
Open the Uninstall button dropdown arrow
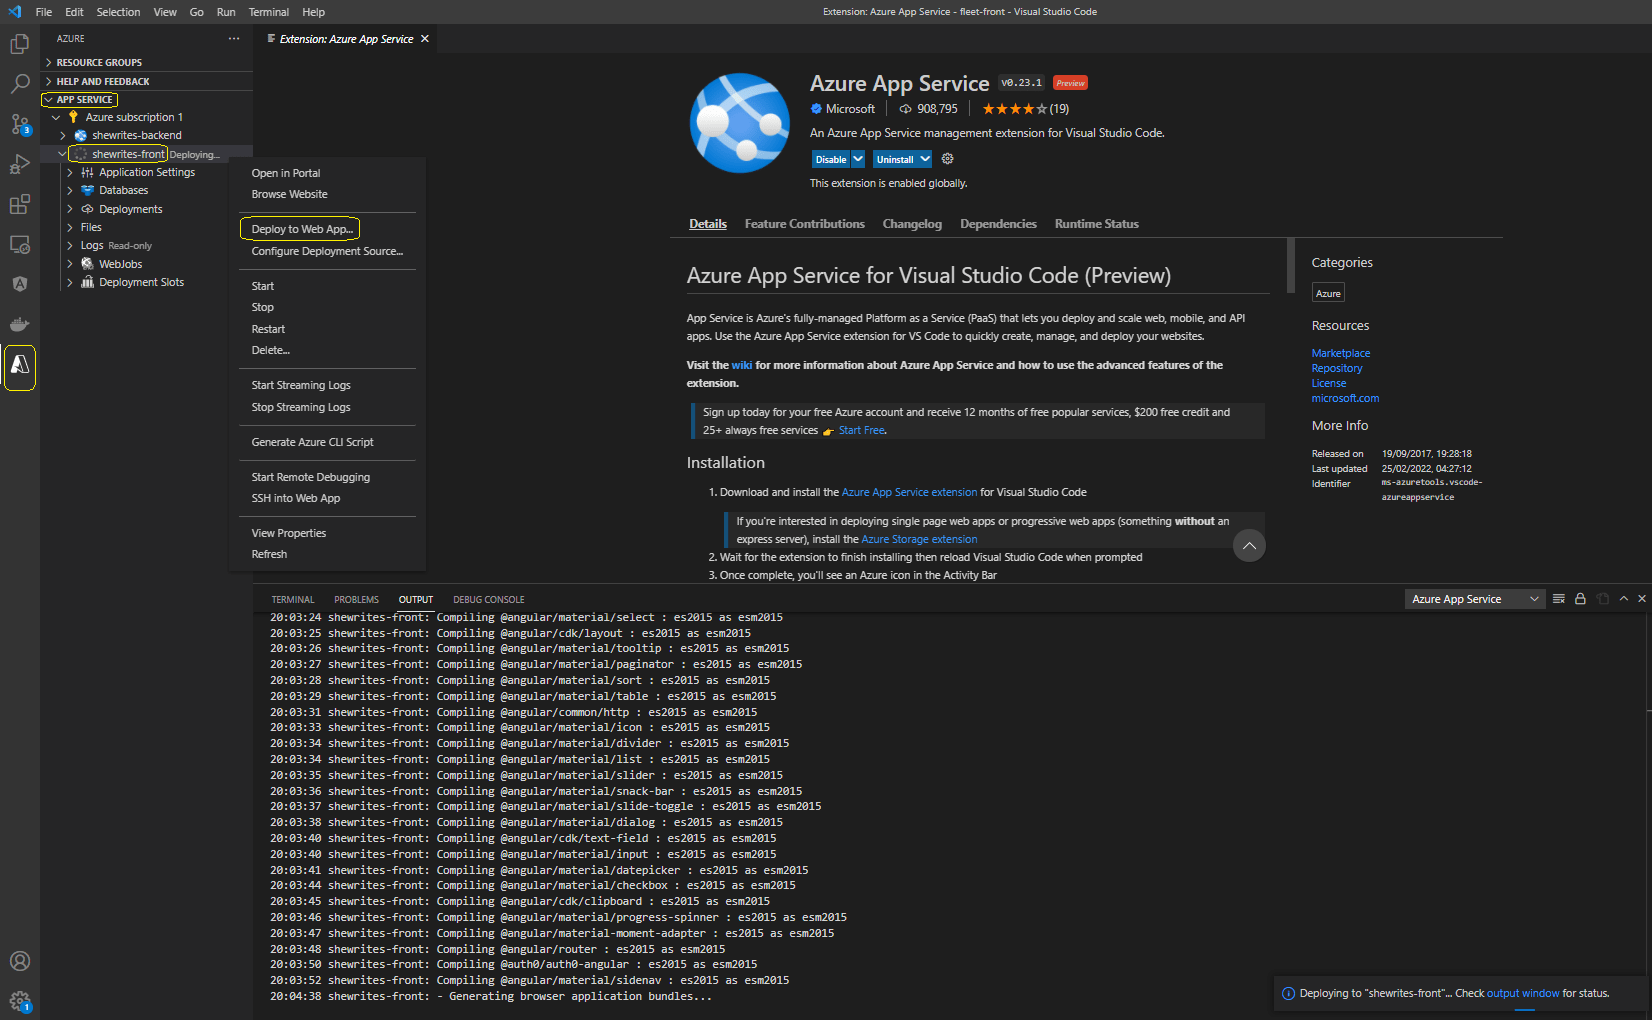(925, 159)
